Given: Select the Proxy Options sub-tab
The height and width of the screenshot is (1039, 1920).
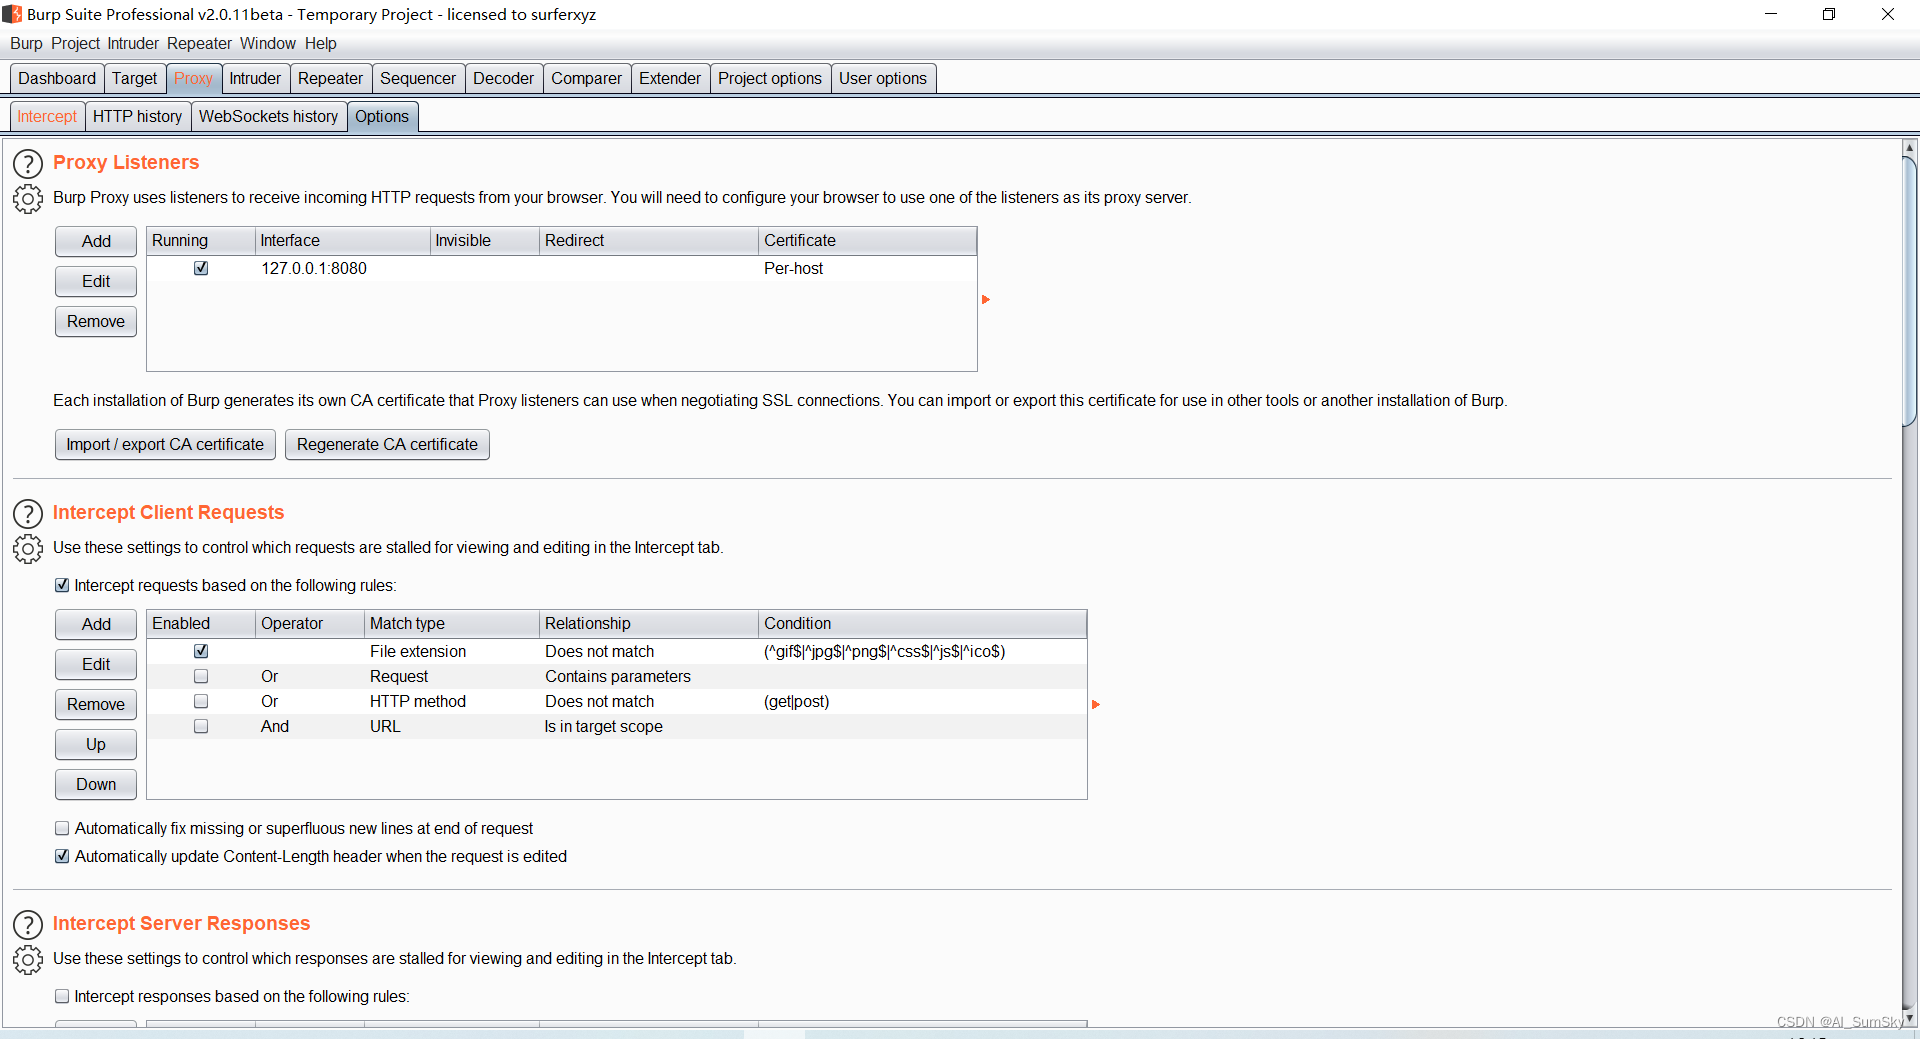Looking at the screenshot, I should (x=382, y=116).
